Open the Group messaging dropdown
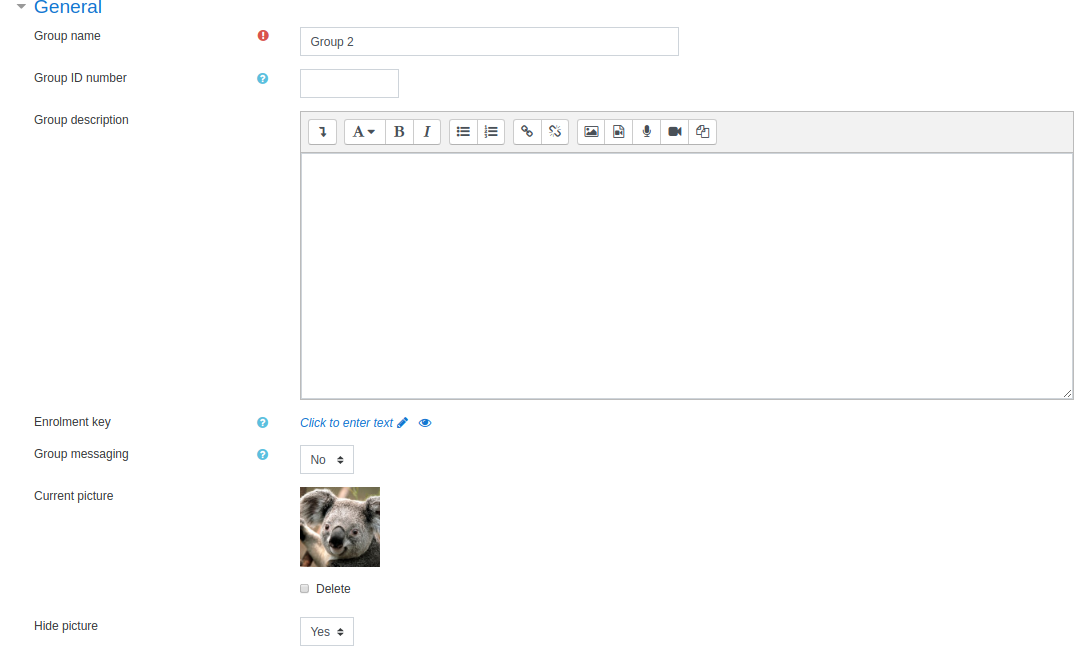Image resolution: width=1090 pixels, height=651 pixels. click(x=327, y=460)
